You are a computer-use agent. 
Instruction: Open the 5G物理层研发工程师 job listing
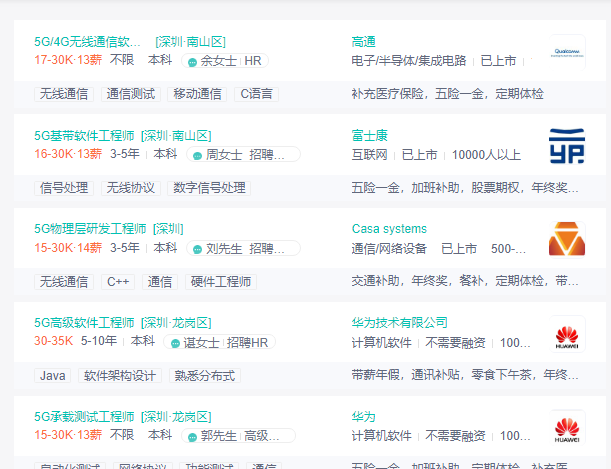90,229
